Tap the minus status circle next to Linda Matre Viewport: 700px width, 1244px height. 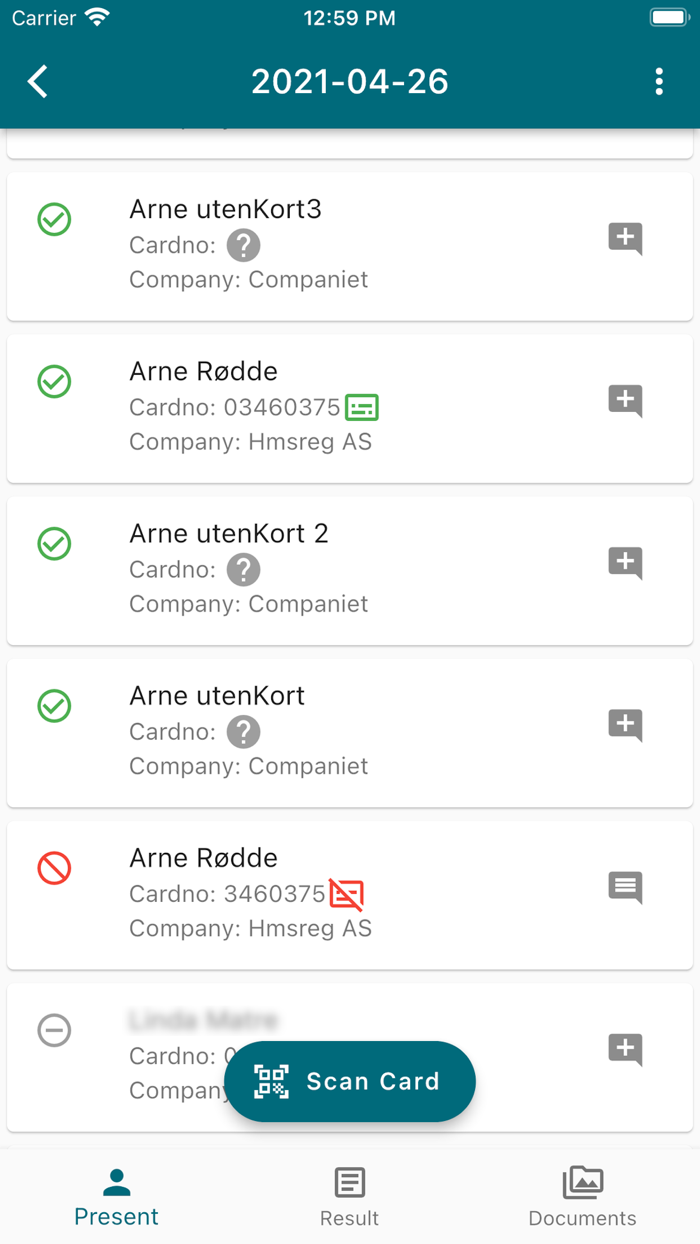point(54,1031)
